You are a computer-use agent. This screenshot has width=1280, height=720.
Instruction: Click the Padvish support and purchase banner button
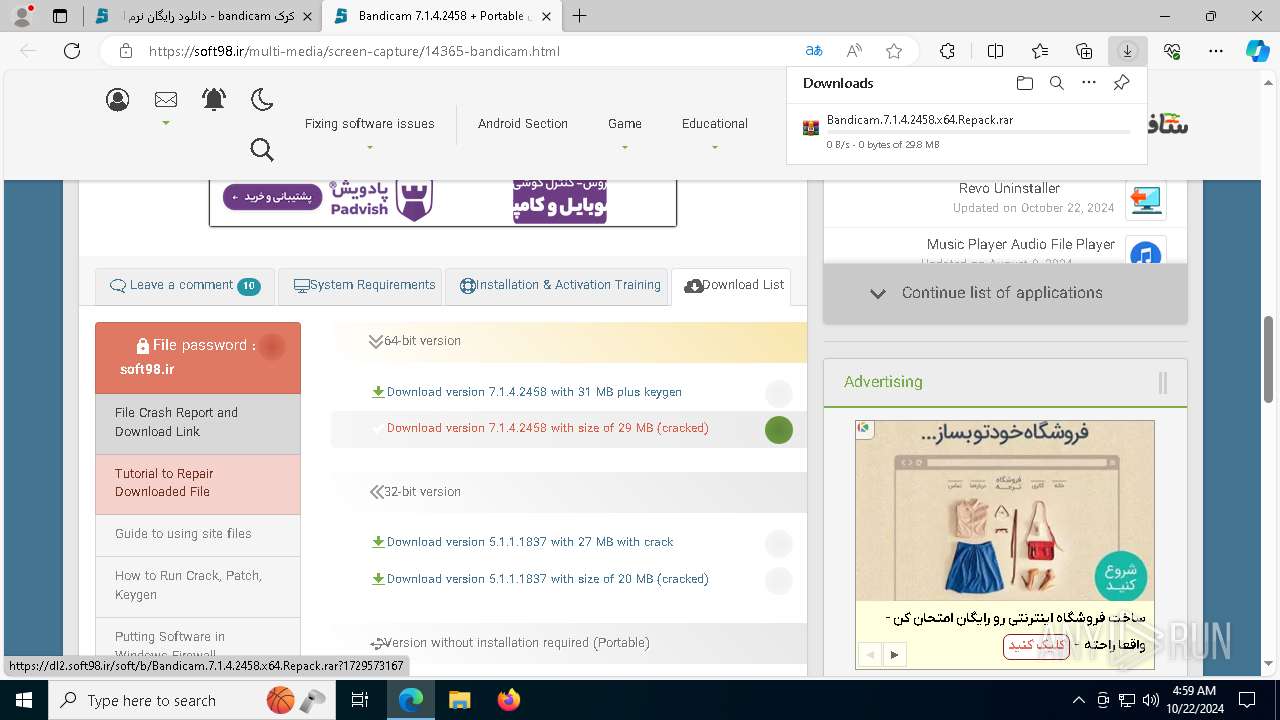pos(272,197)
